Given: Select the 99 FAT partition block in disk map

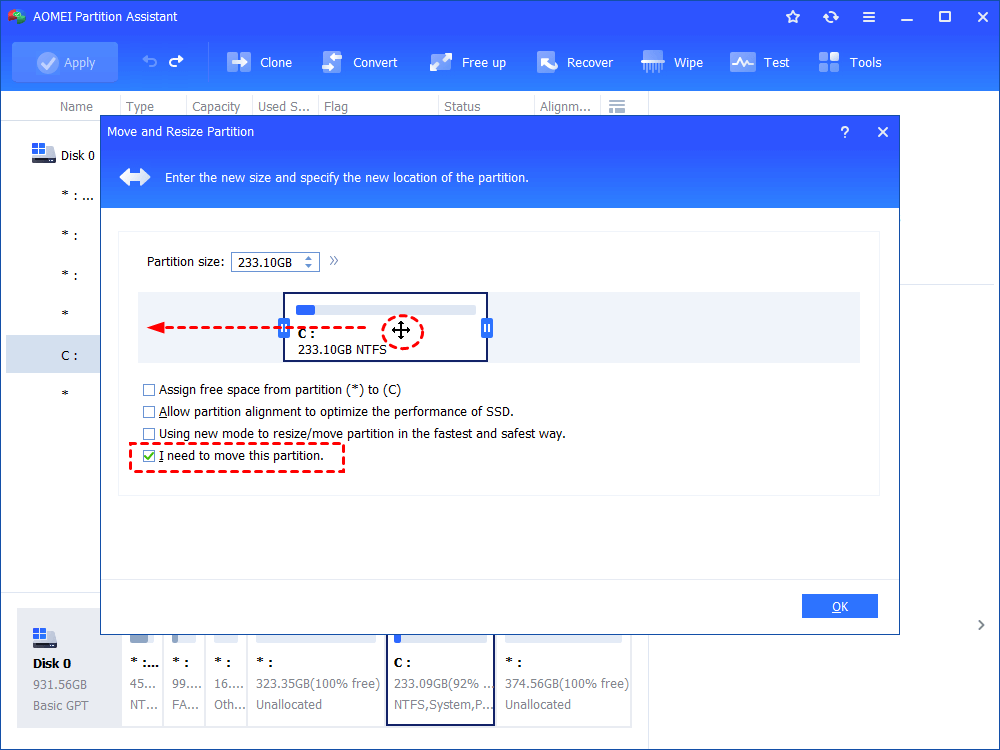Looking at the screenshot, I should (184, 680).
